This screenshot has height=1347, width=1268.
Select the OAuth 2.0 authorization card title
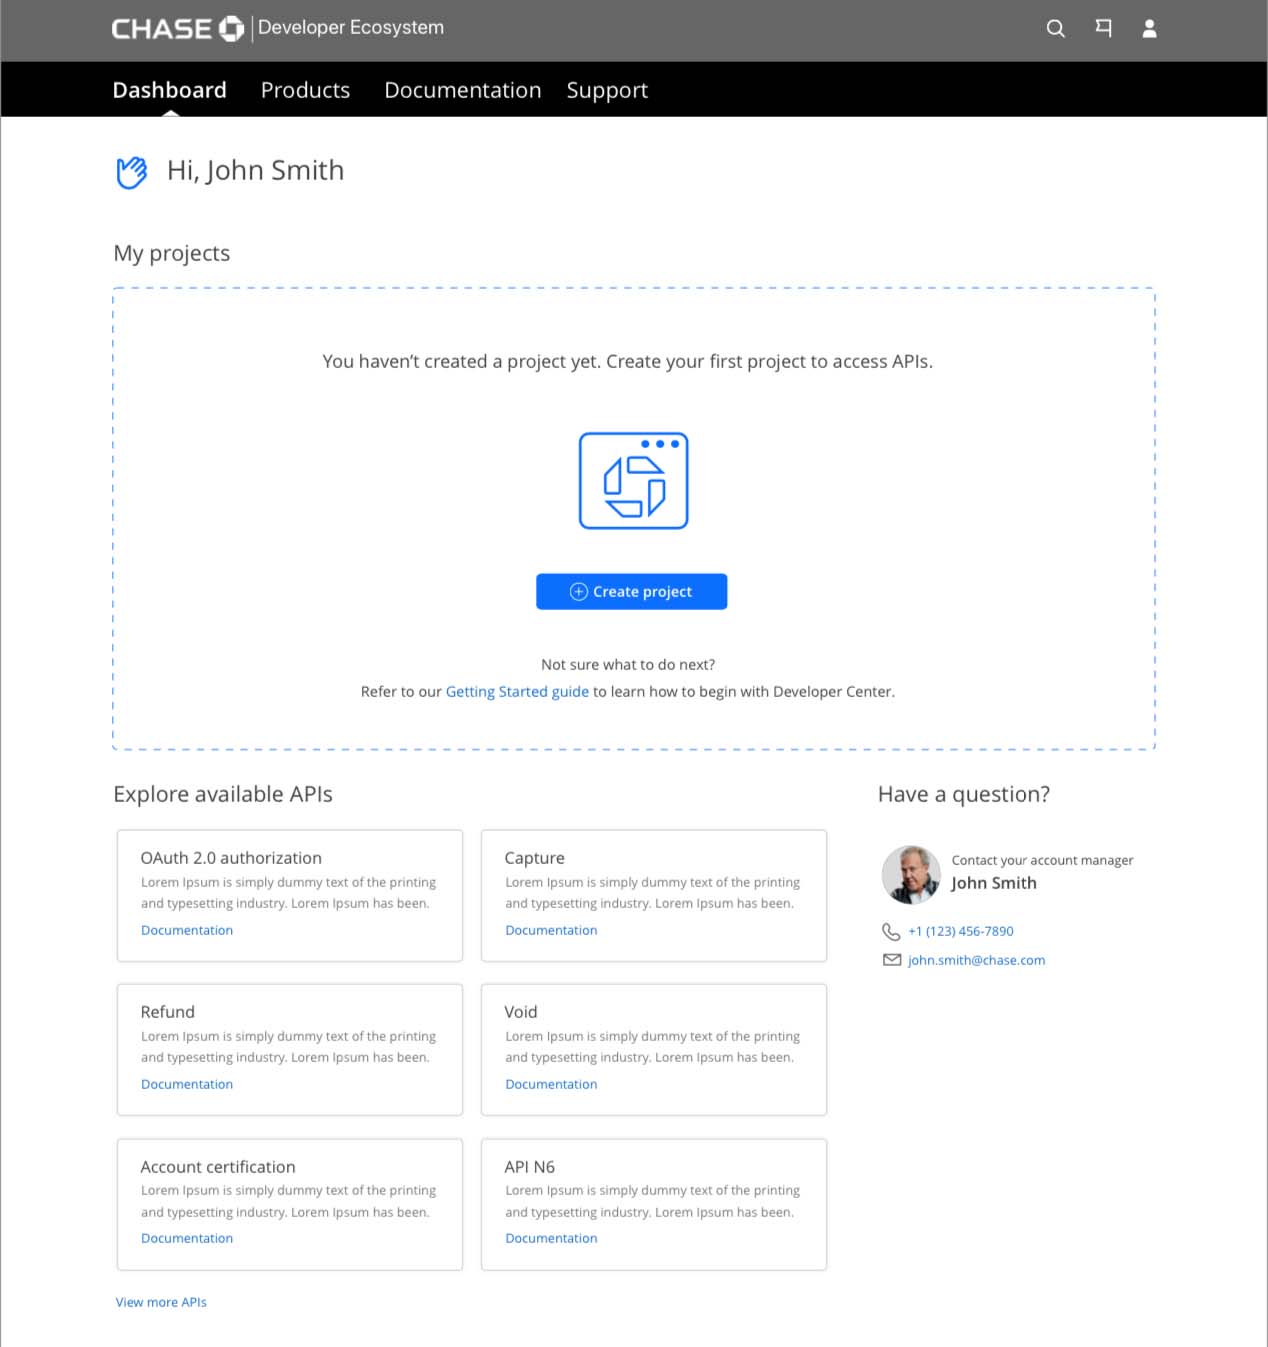click(x=231, y=858)
